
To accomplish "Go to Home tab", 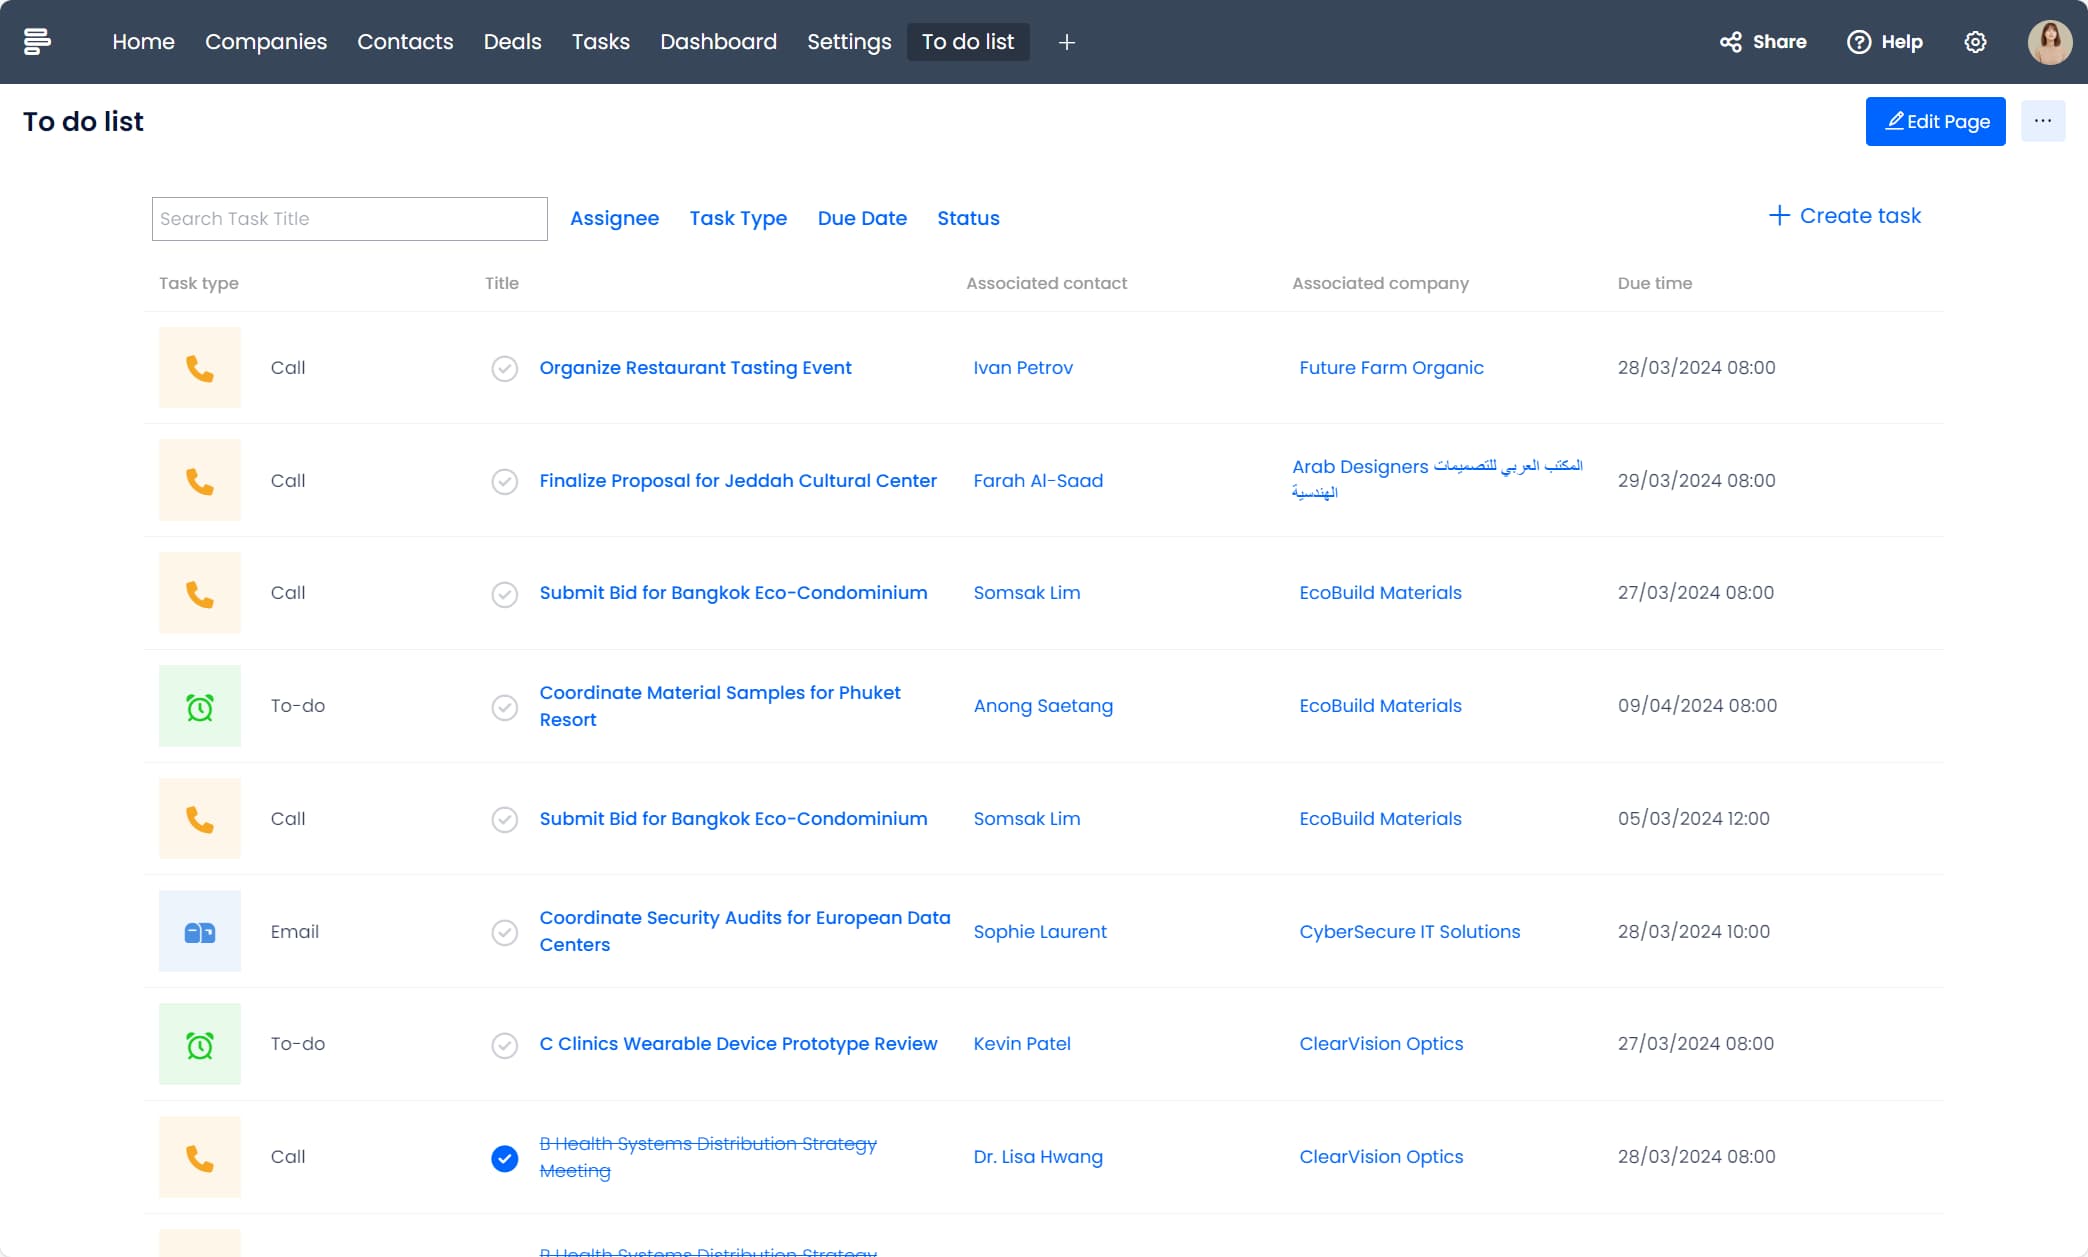I will [x=143, y=42].
